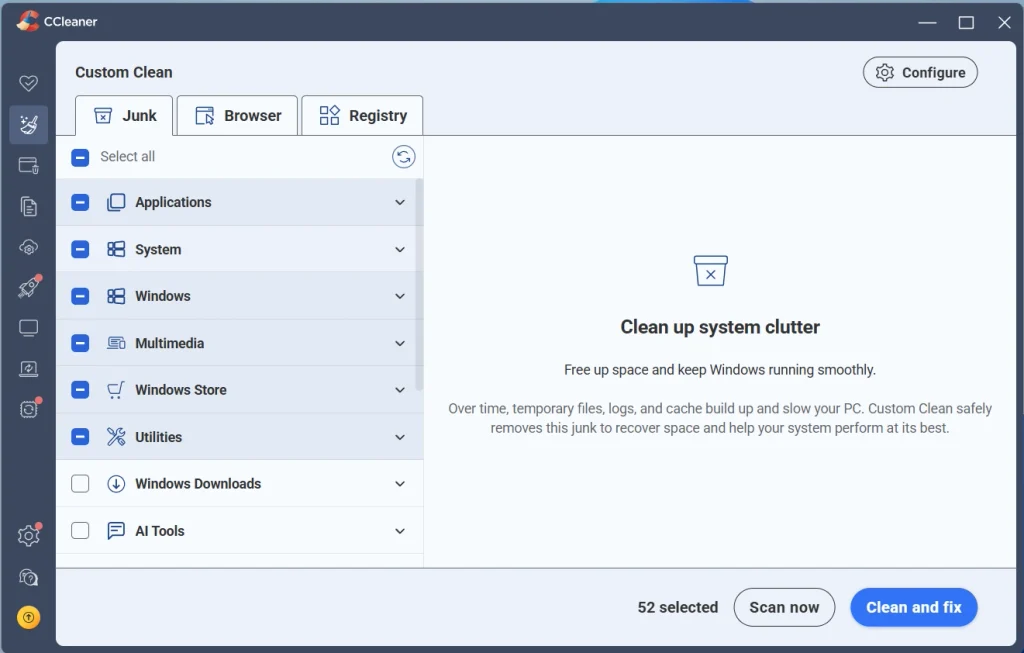Viewport: 1024px width, 653px height.
Task: Click the Select all label
Action: pyautogui.click(x=127, y=157)
